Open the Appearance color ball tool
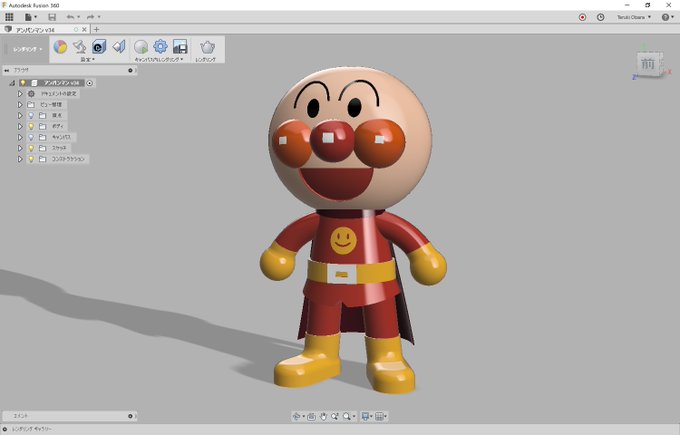This screenshot has height=435, width=680. (x=60, y=47)
